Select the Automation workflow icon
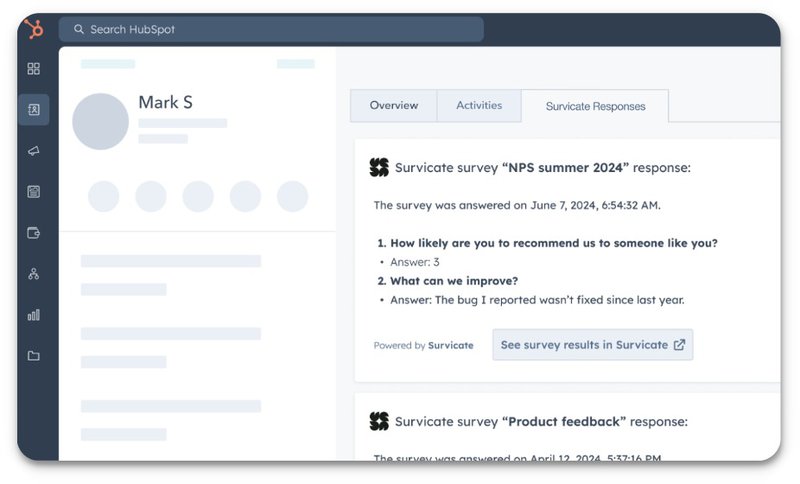Image resolution: width=800 pixels, height=484 pixels. (x=34, y=274)
